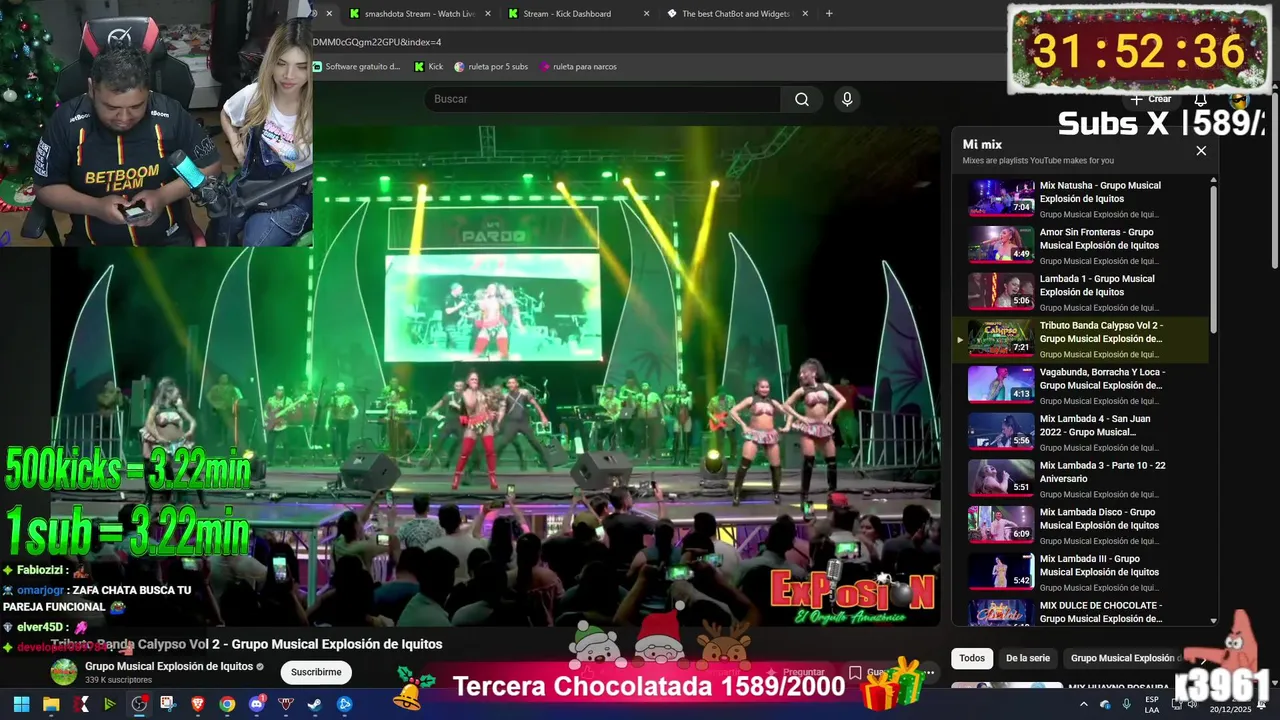
Task: Click the channel avatar below the video
Action: pyautogui.click(x=64, y=672)
